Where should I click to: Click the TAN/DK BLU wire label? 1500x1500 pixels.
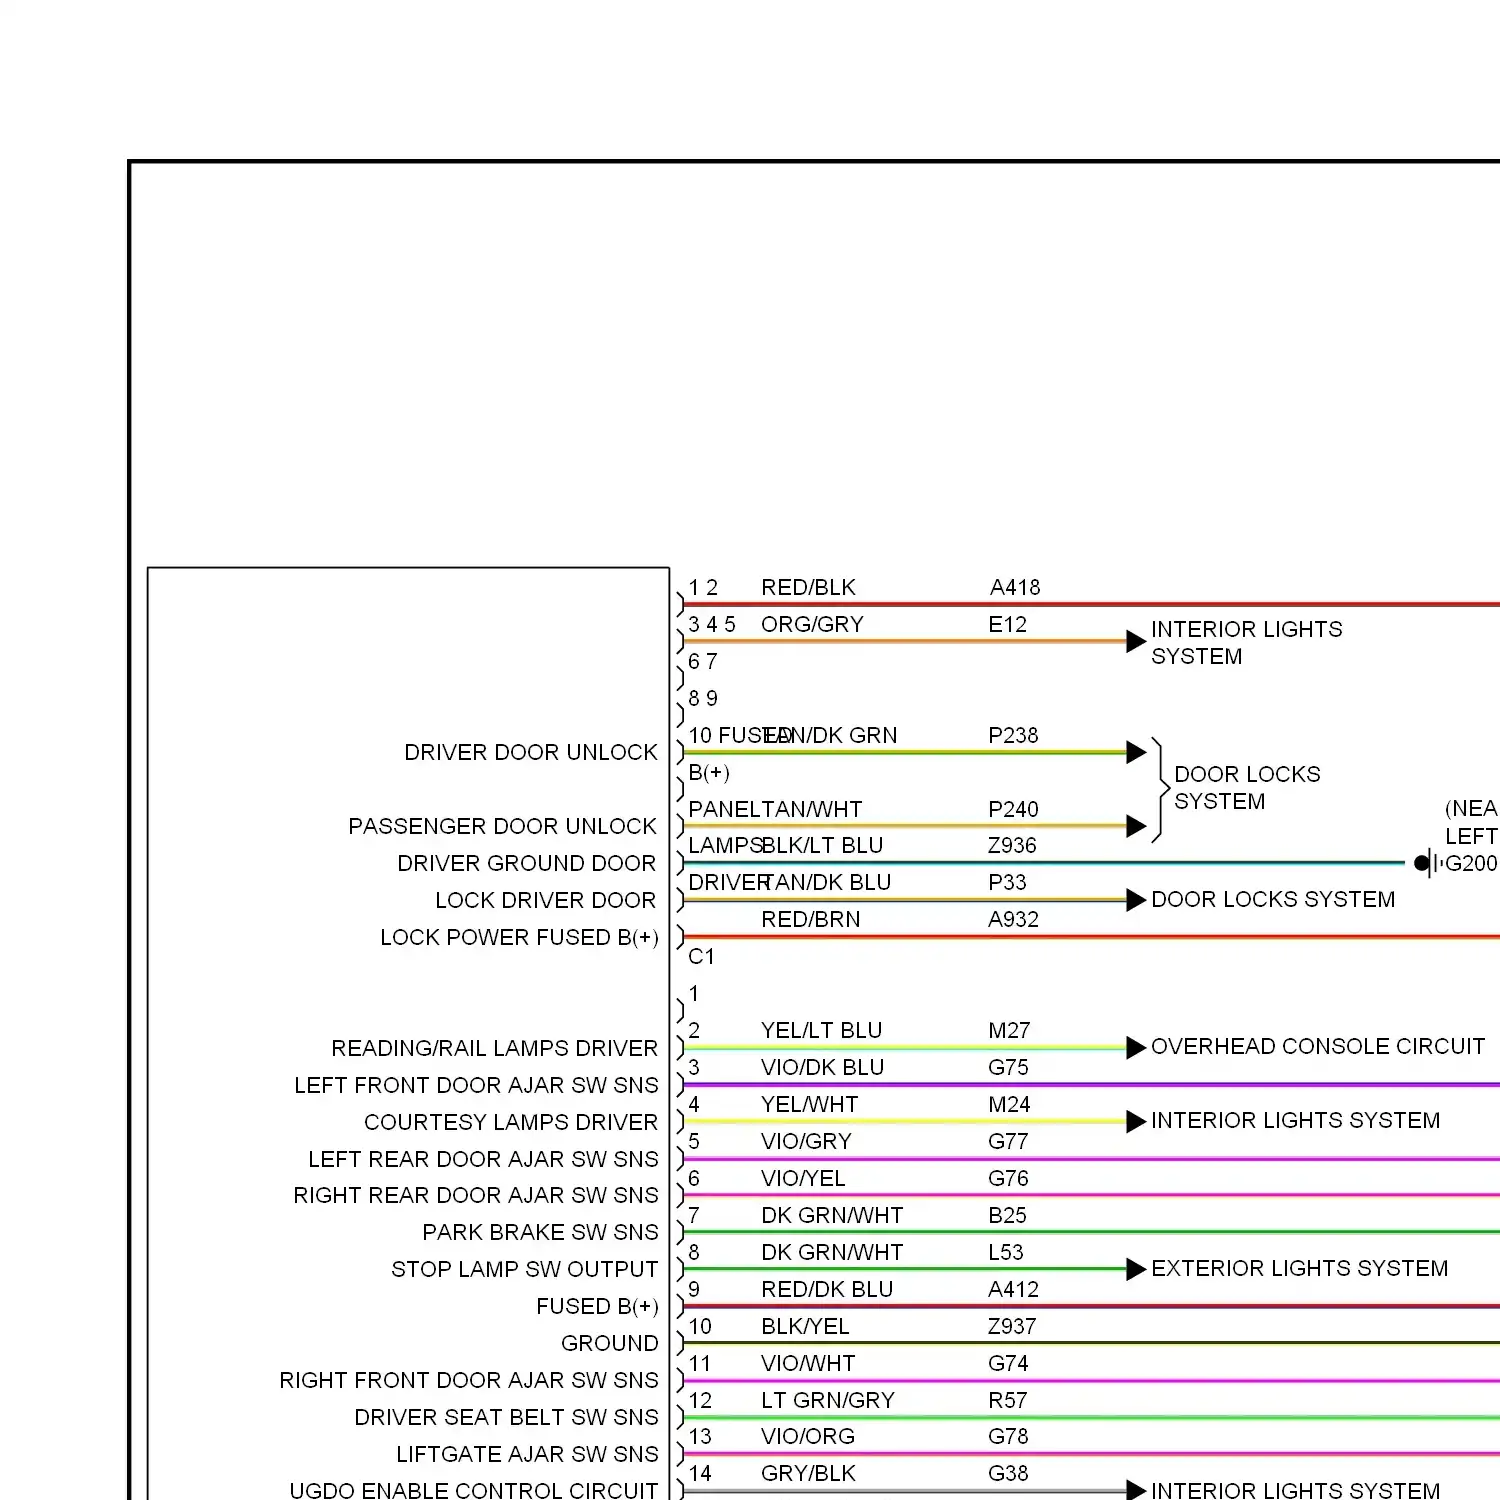coord(826,883)
